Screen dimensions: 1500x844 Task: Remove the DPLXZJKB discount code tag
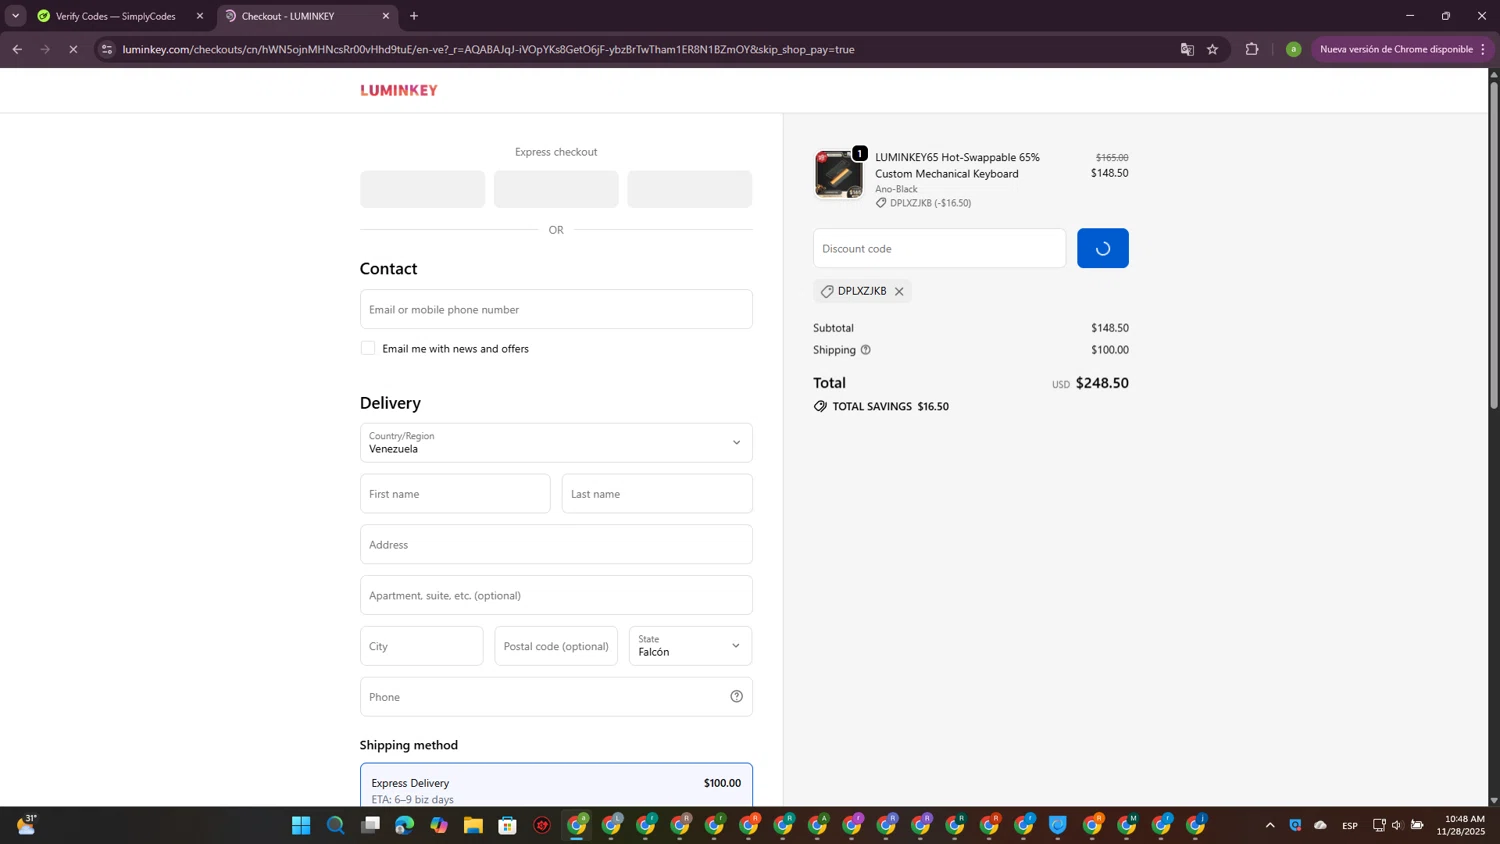pyautogui.click(x=899, y=291)
